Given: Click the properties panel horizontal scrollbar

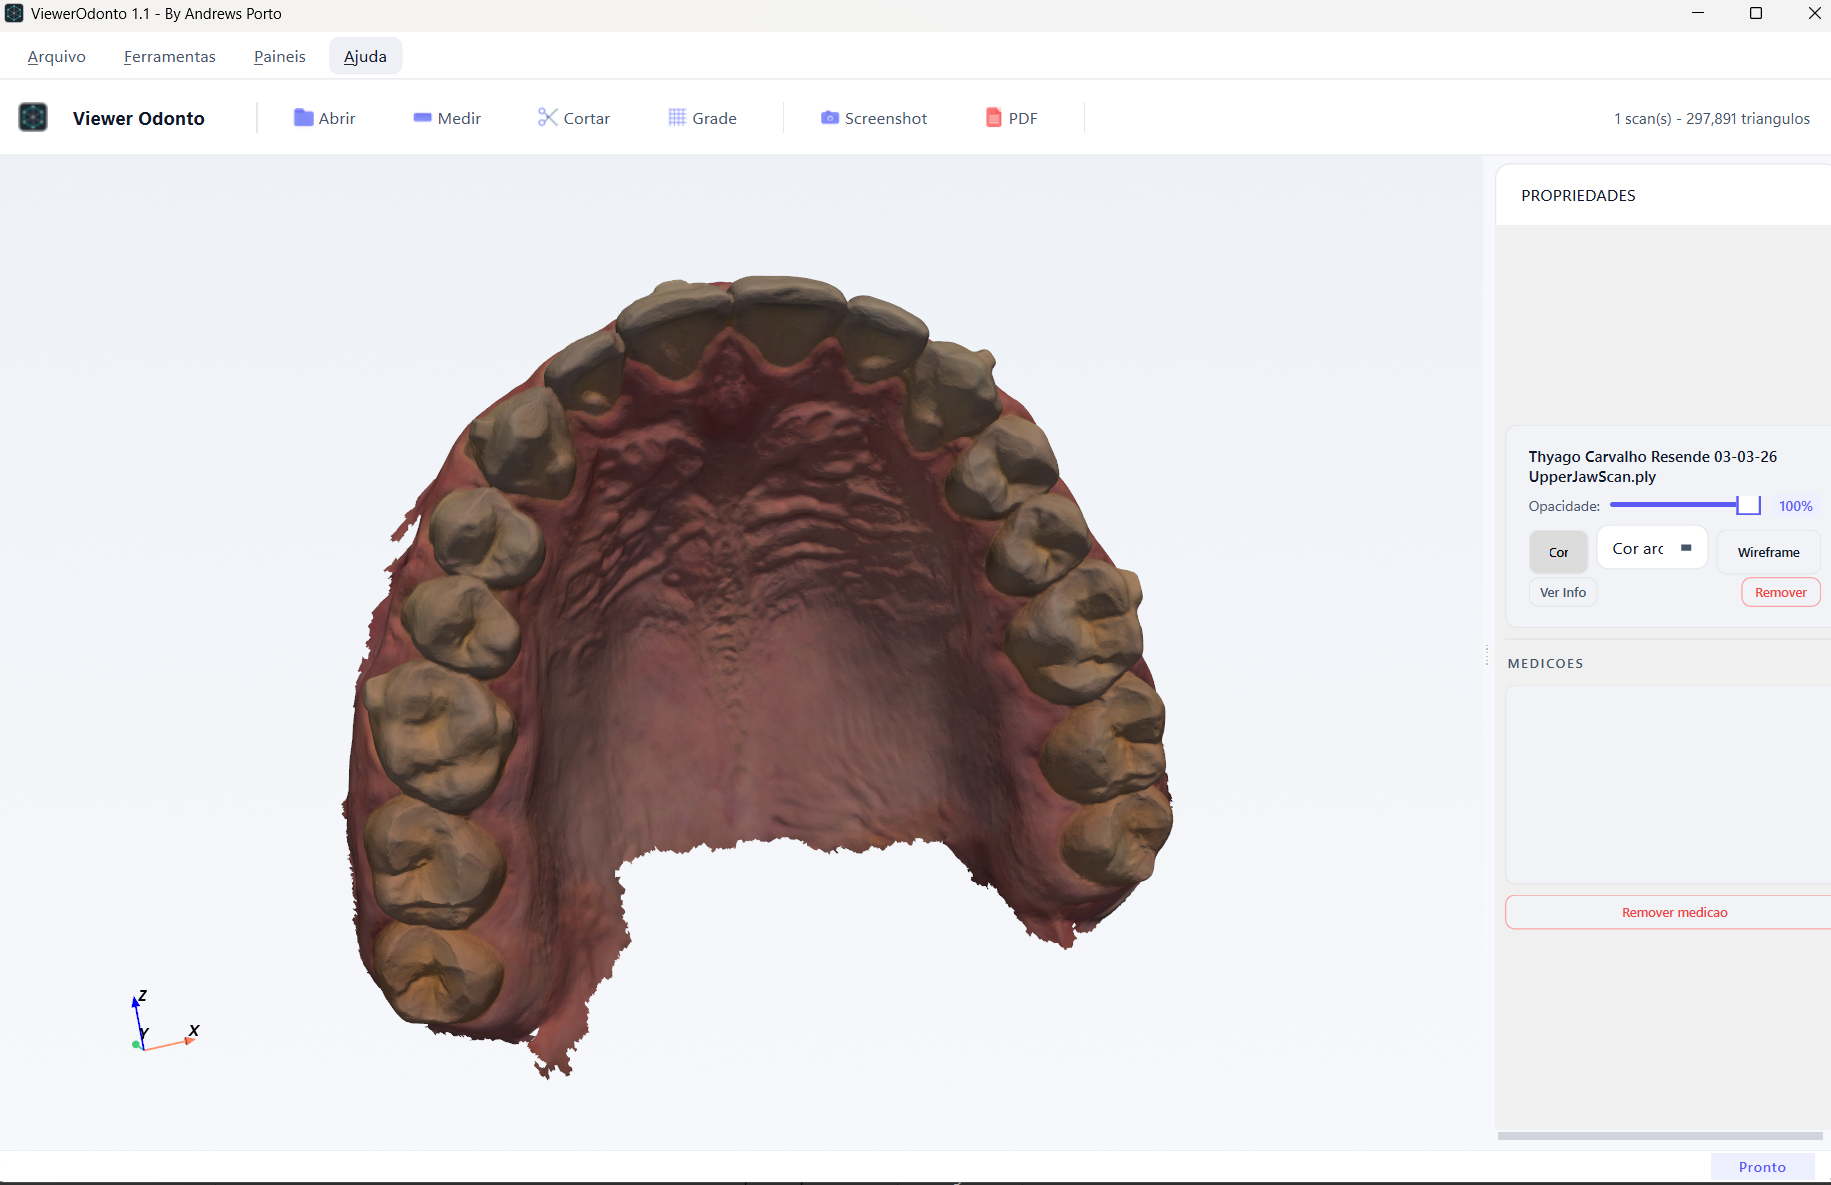Looking at the screenshot, I should point(1660,1136).
